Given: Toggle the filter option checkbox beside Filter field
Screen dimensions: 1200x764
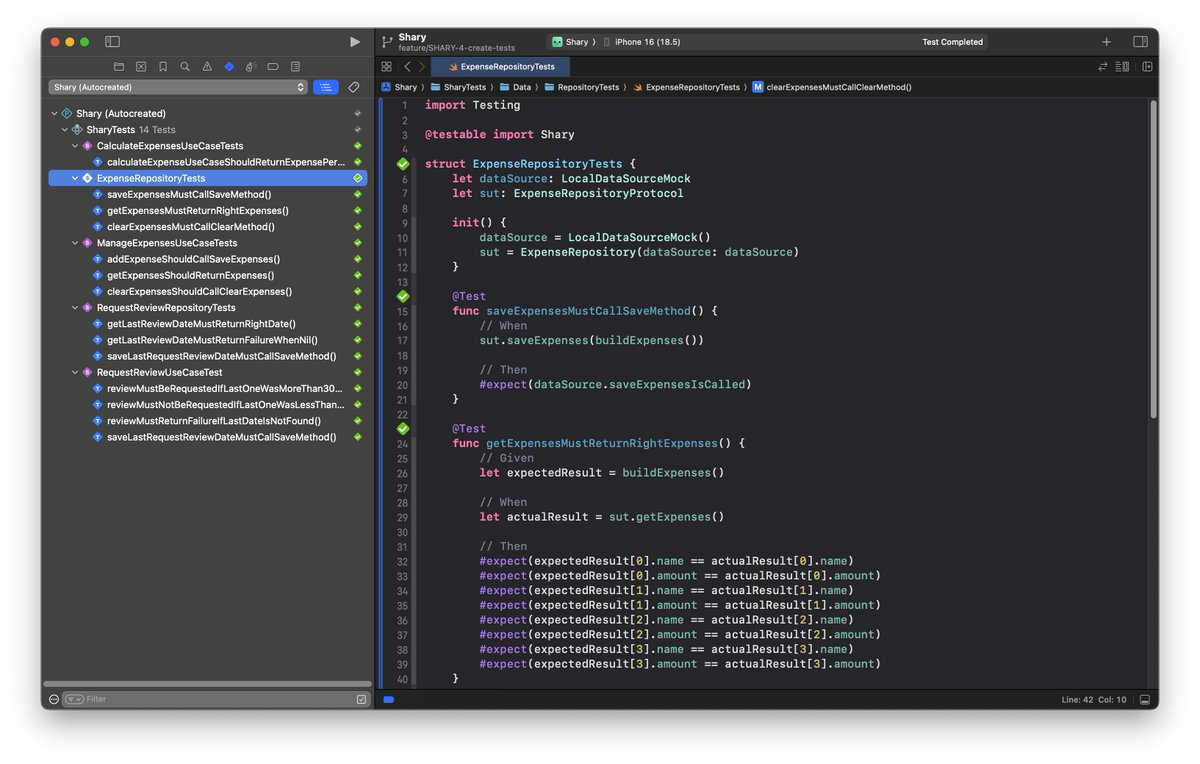Looking at the screenshot, I should click(361, 699).
